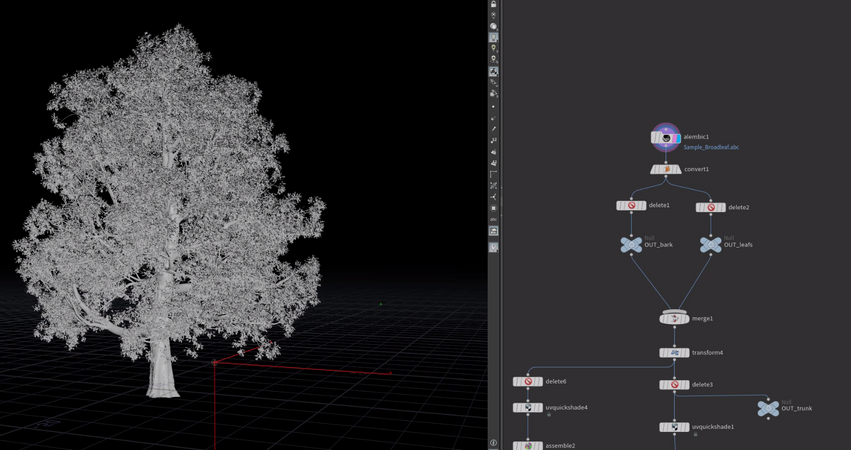Open the Sample_Broadleaf.abc file link
This screenshot has width=851, height=450.
711,147
